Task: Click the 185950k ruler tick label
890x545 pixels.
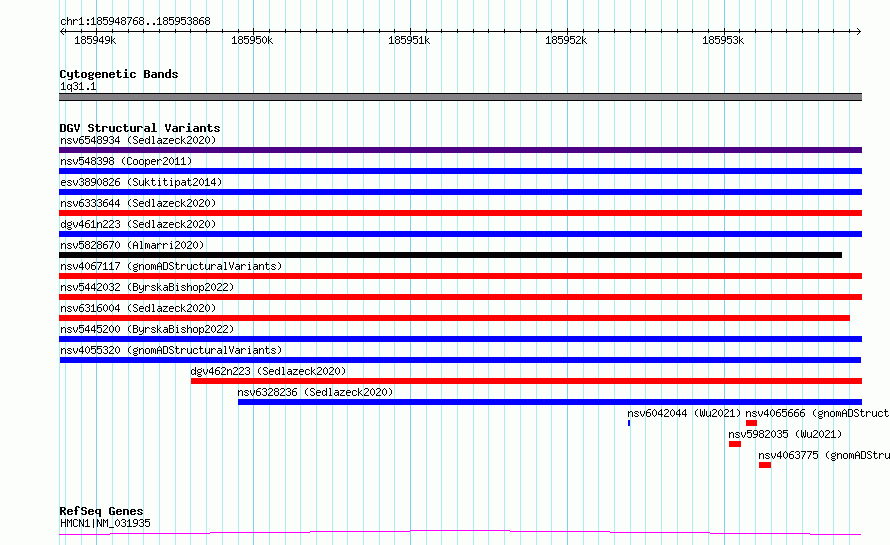Action: [252, 40]
